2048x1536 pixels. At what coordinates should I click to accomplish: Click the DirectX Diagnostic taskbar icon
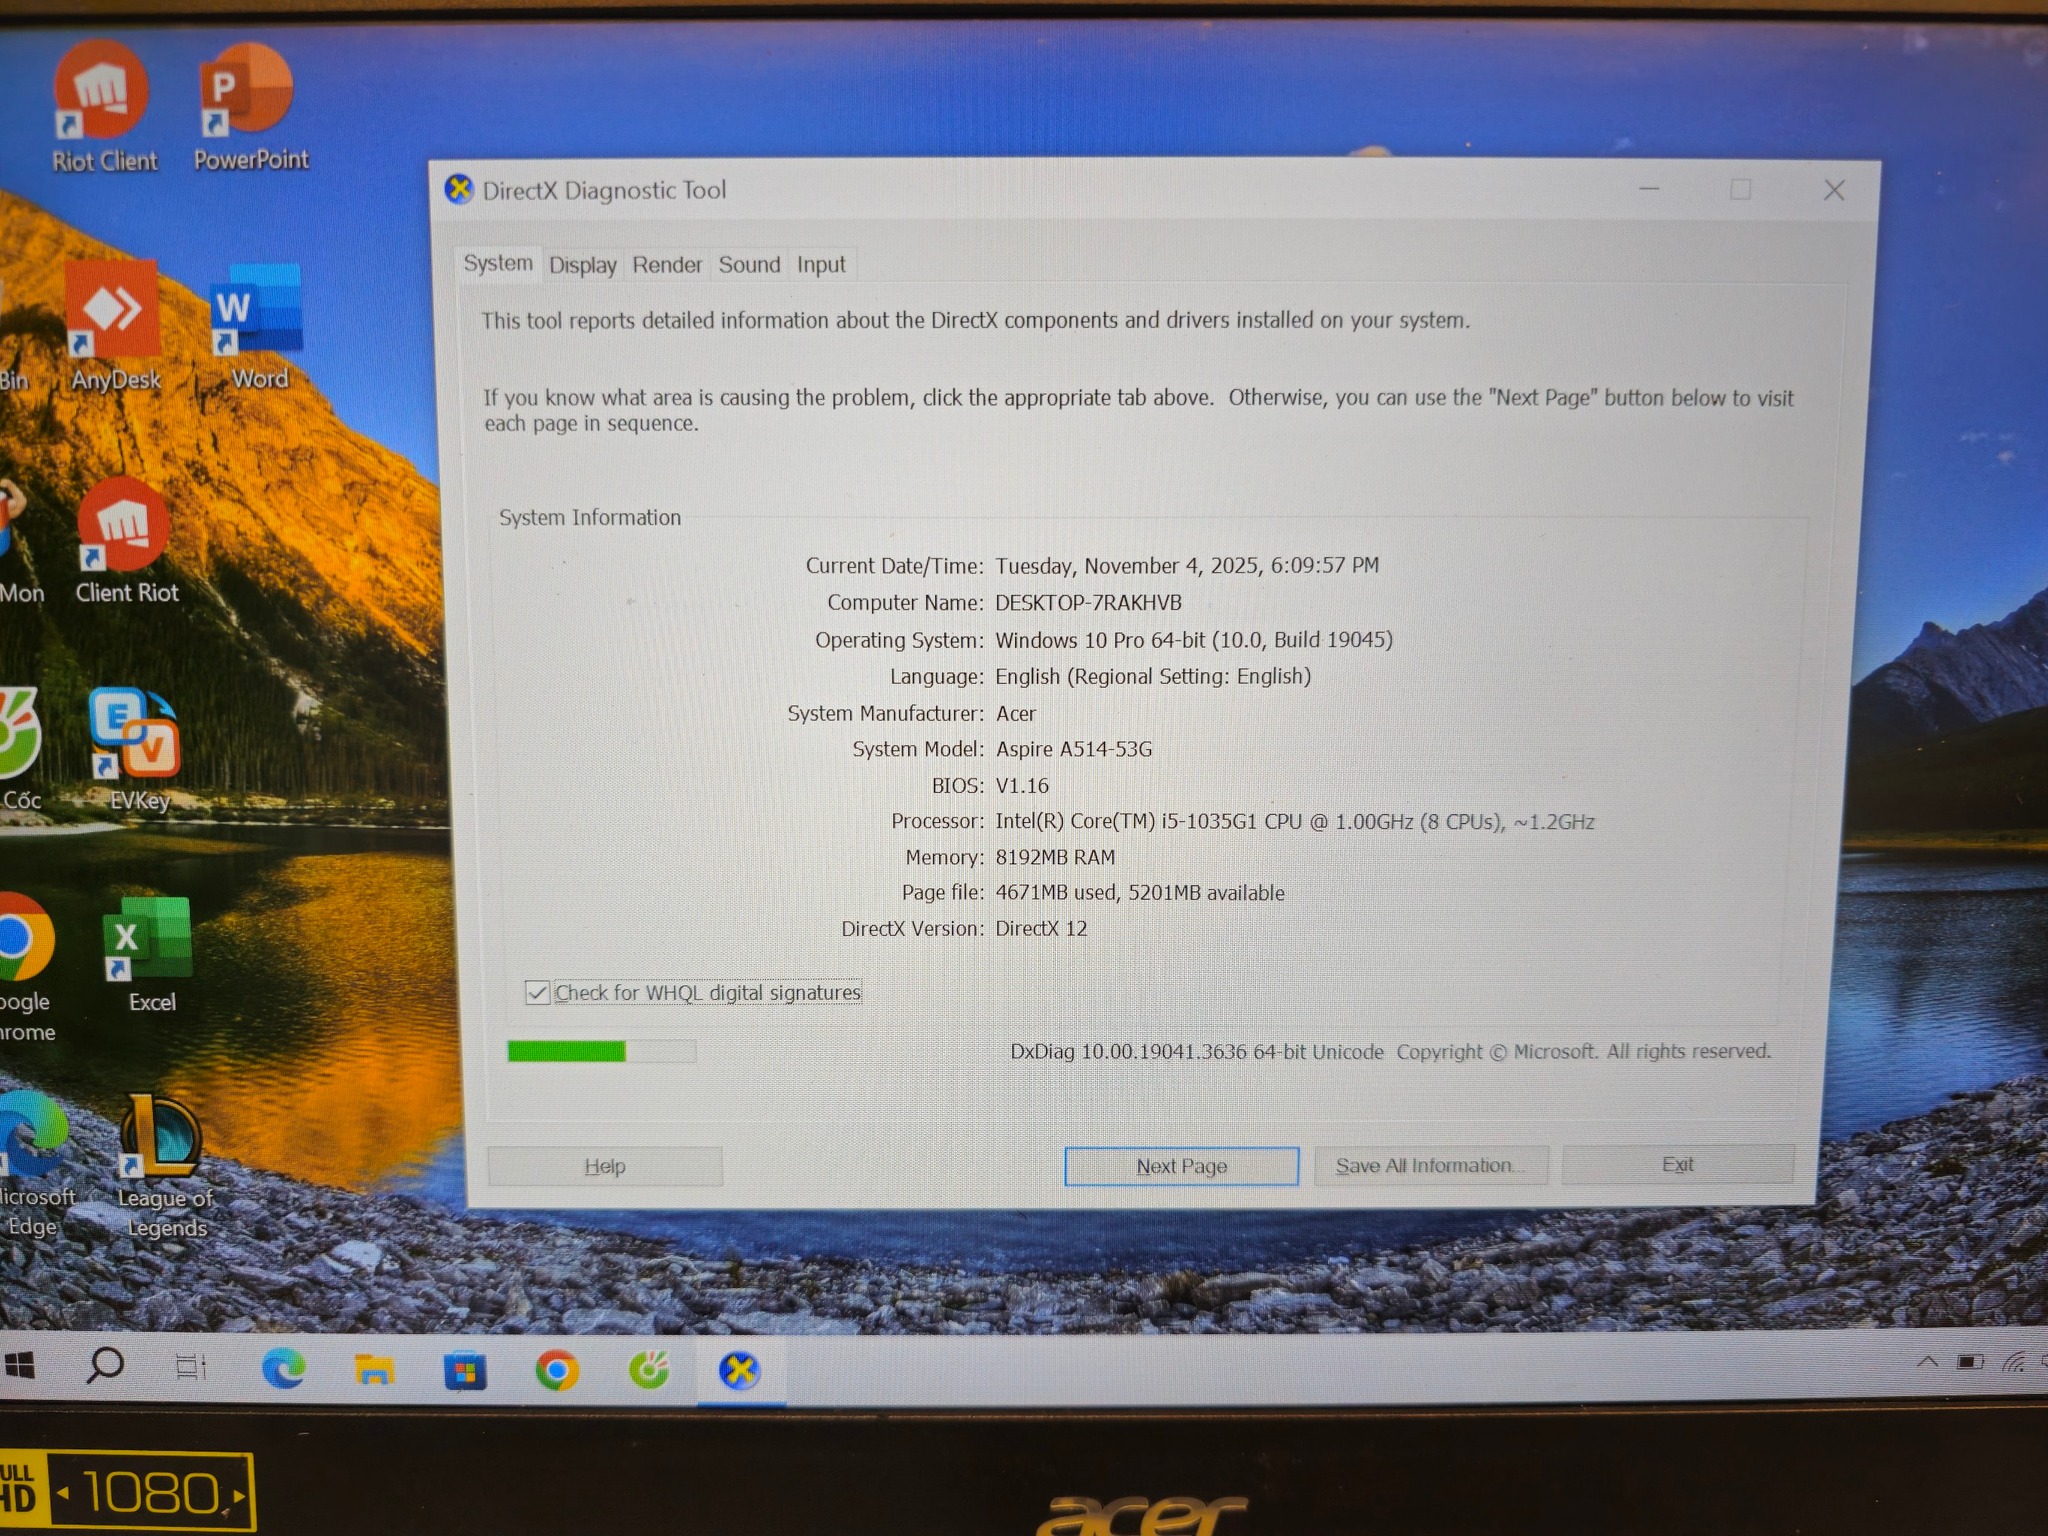coord(740,1371)
